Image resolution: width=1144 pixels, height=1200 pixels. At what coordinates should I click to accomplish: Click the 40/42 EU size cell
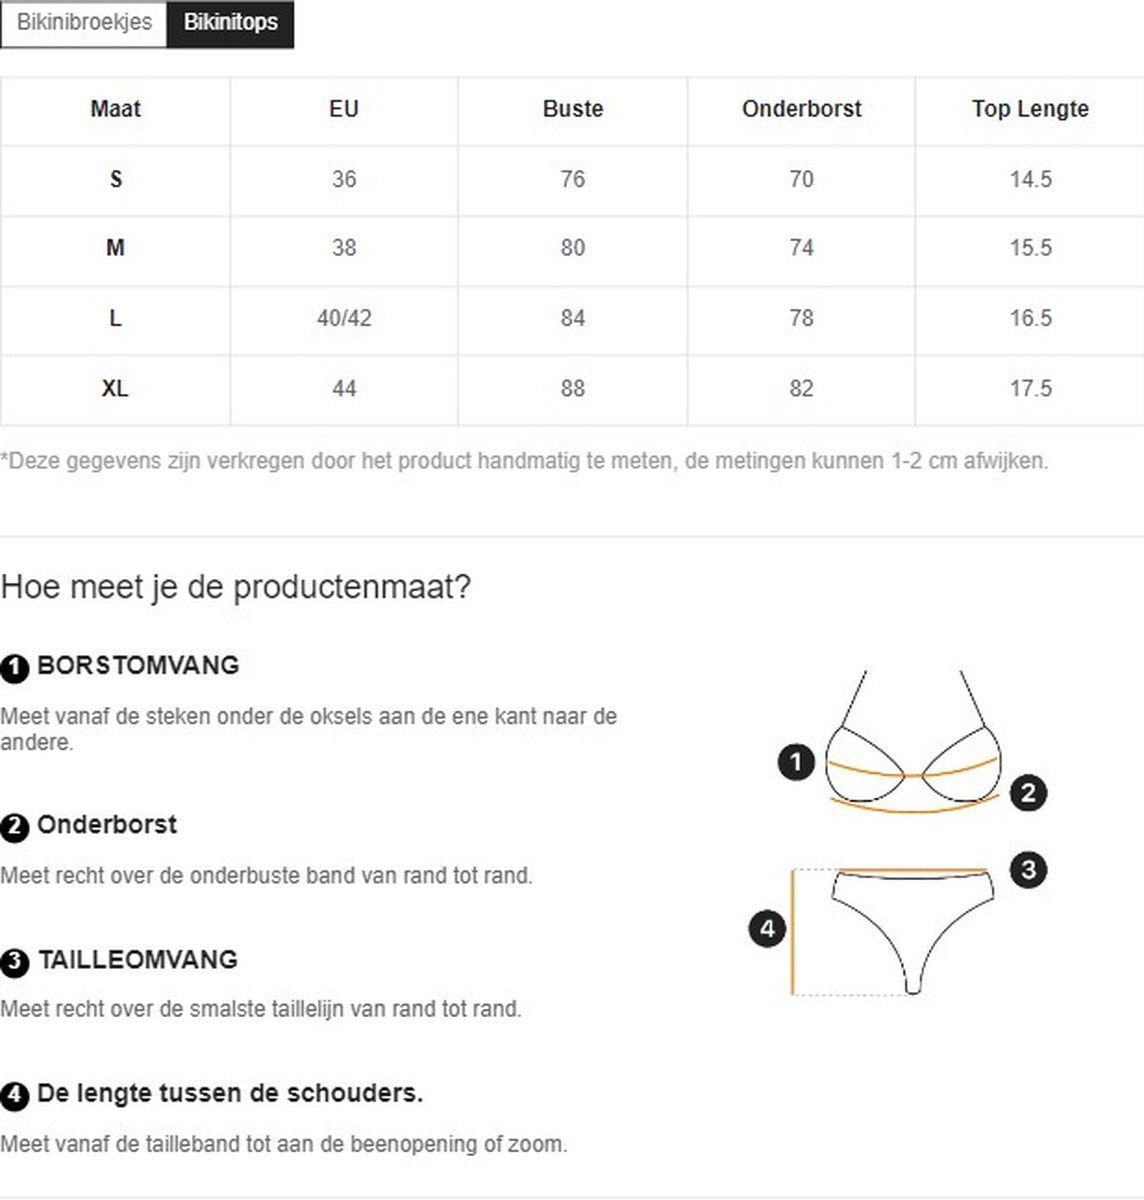point(344,319)
